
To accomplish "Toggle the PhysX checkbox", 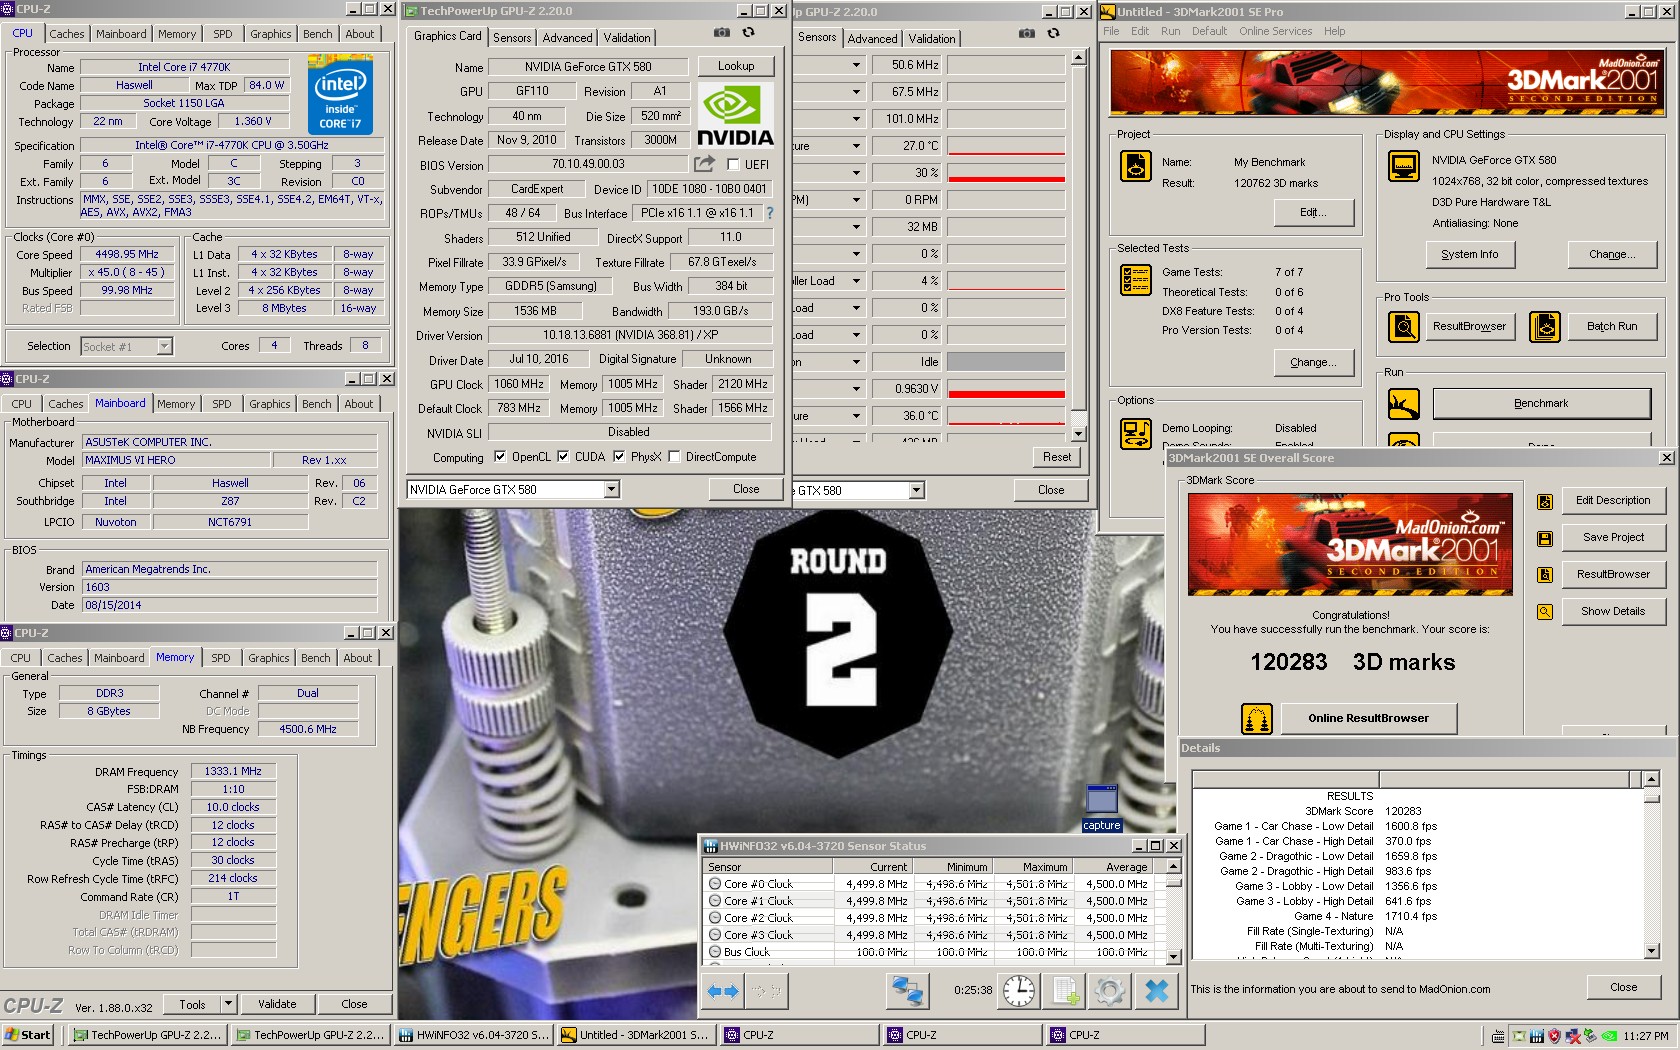I will 619,457.
